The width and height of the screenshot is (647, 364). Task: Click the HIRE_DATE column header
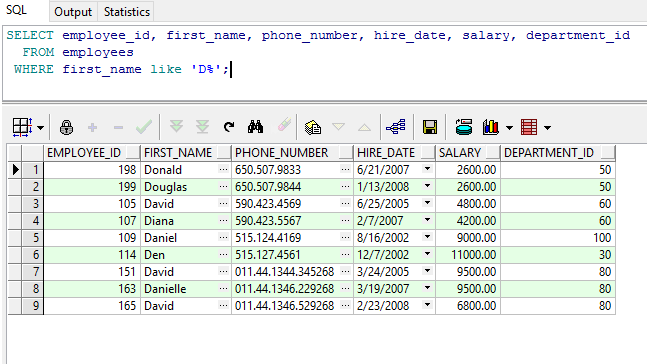tap(394, 153)
